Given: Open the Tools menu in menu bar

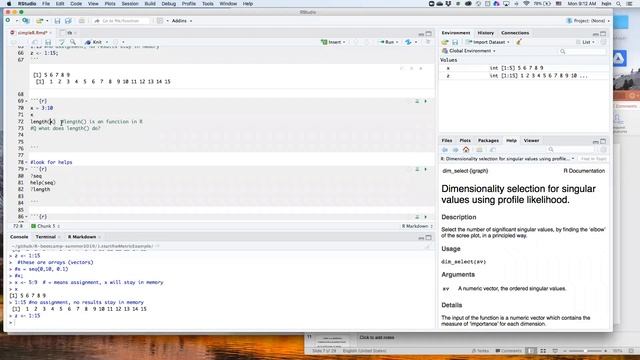Looking at the screenshot, I should tap(208, 4).
